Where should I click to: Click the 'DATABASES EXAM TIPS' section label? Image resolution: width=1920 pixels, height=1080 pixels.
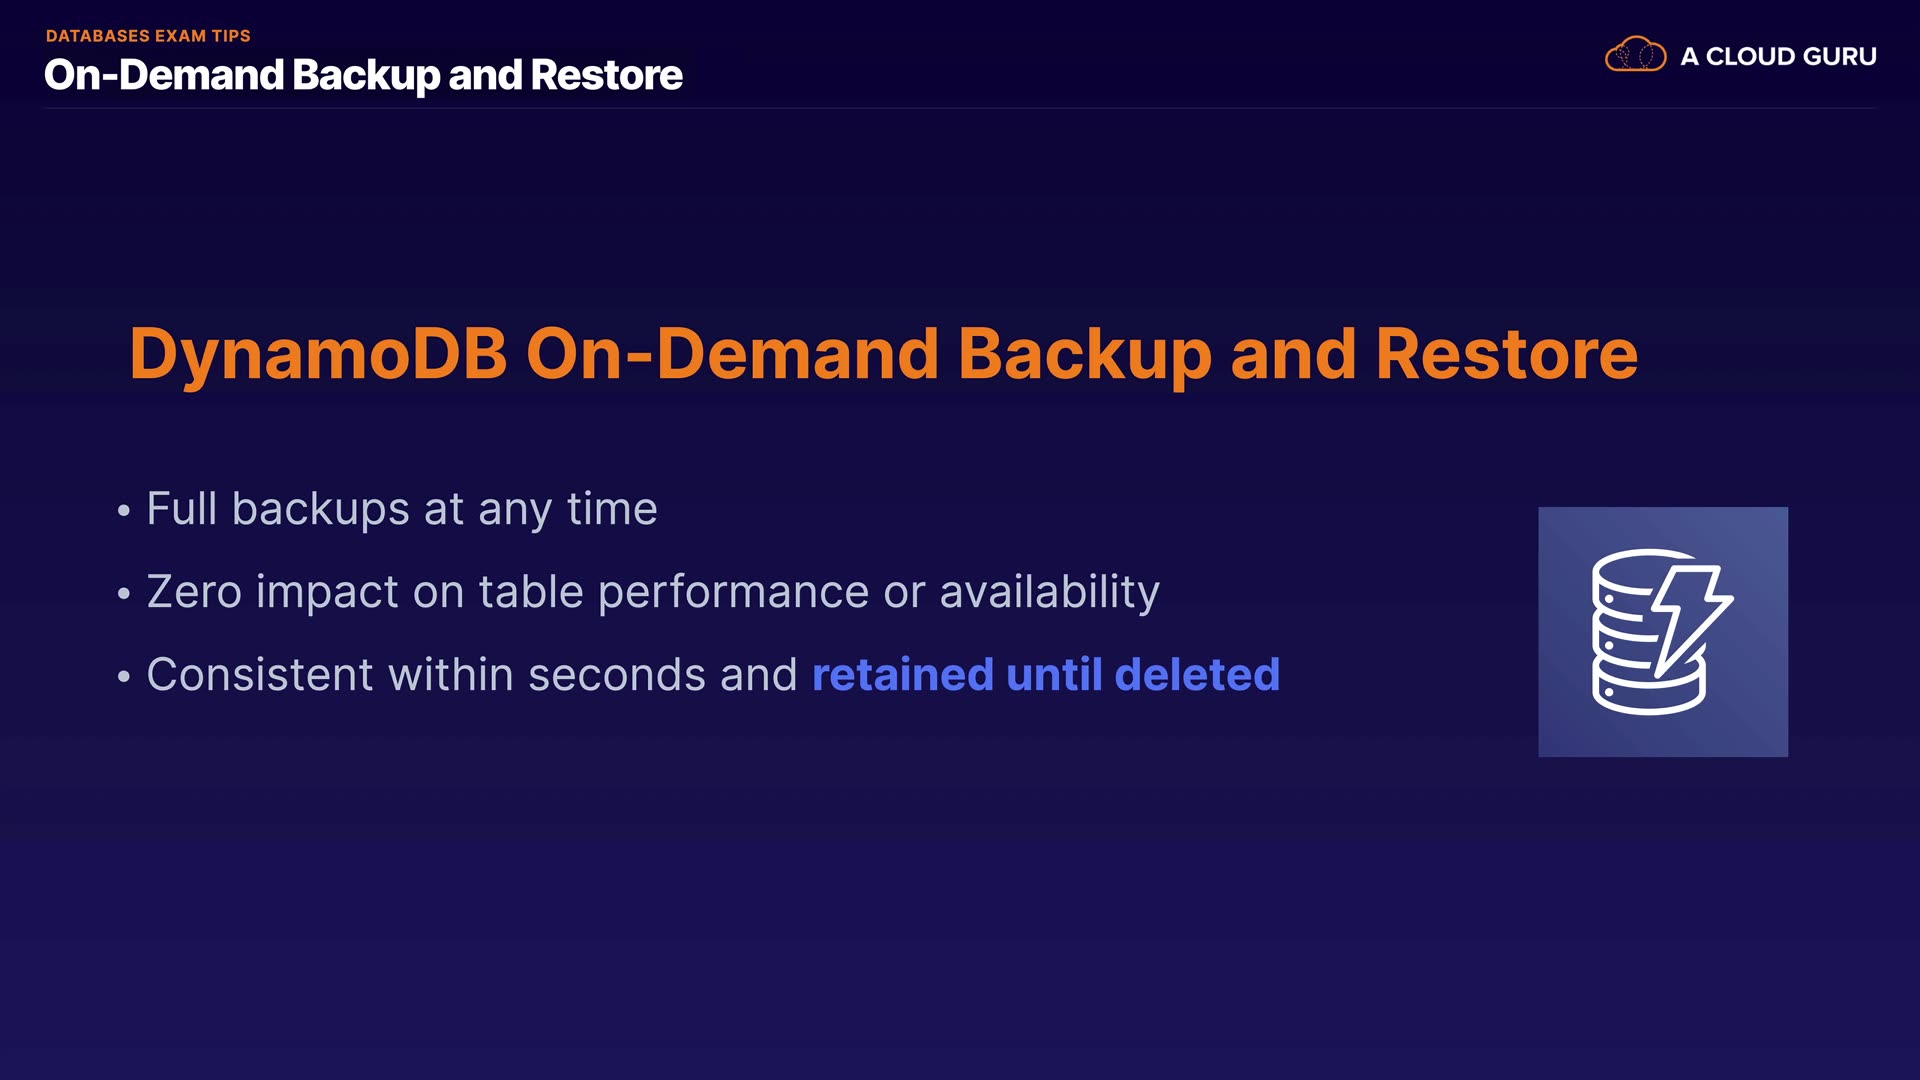click(148, 36)
